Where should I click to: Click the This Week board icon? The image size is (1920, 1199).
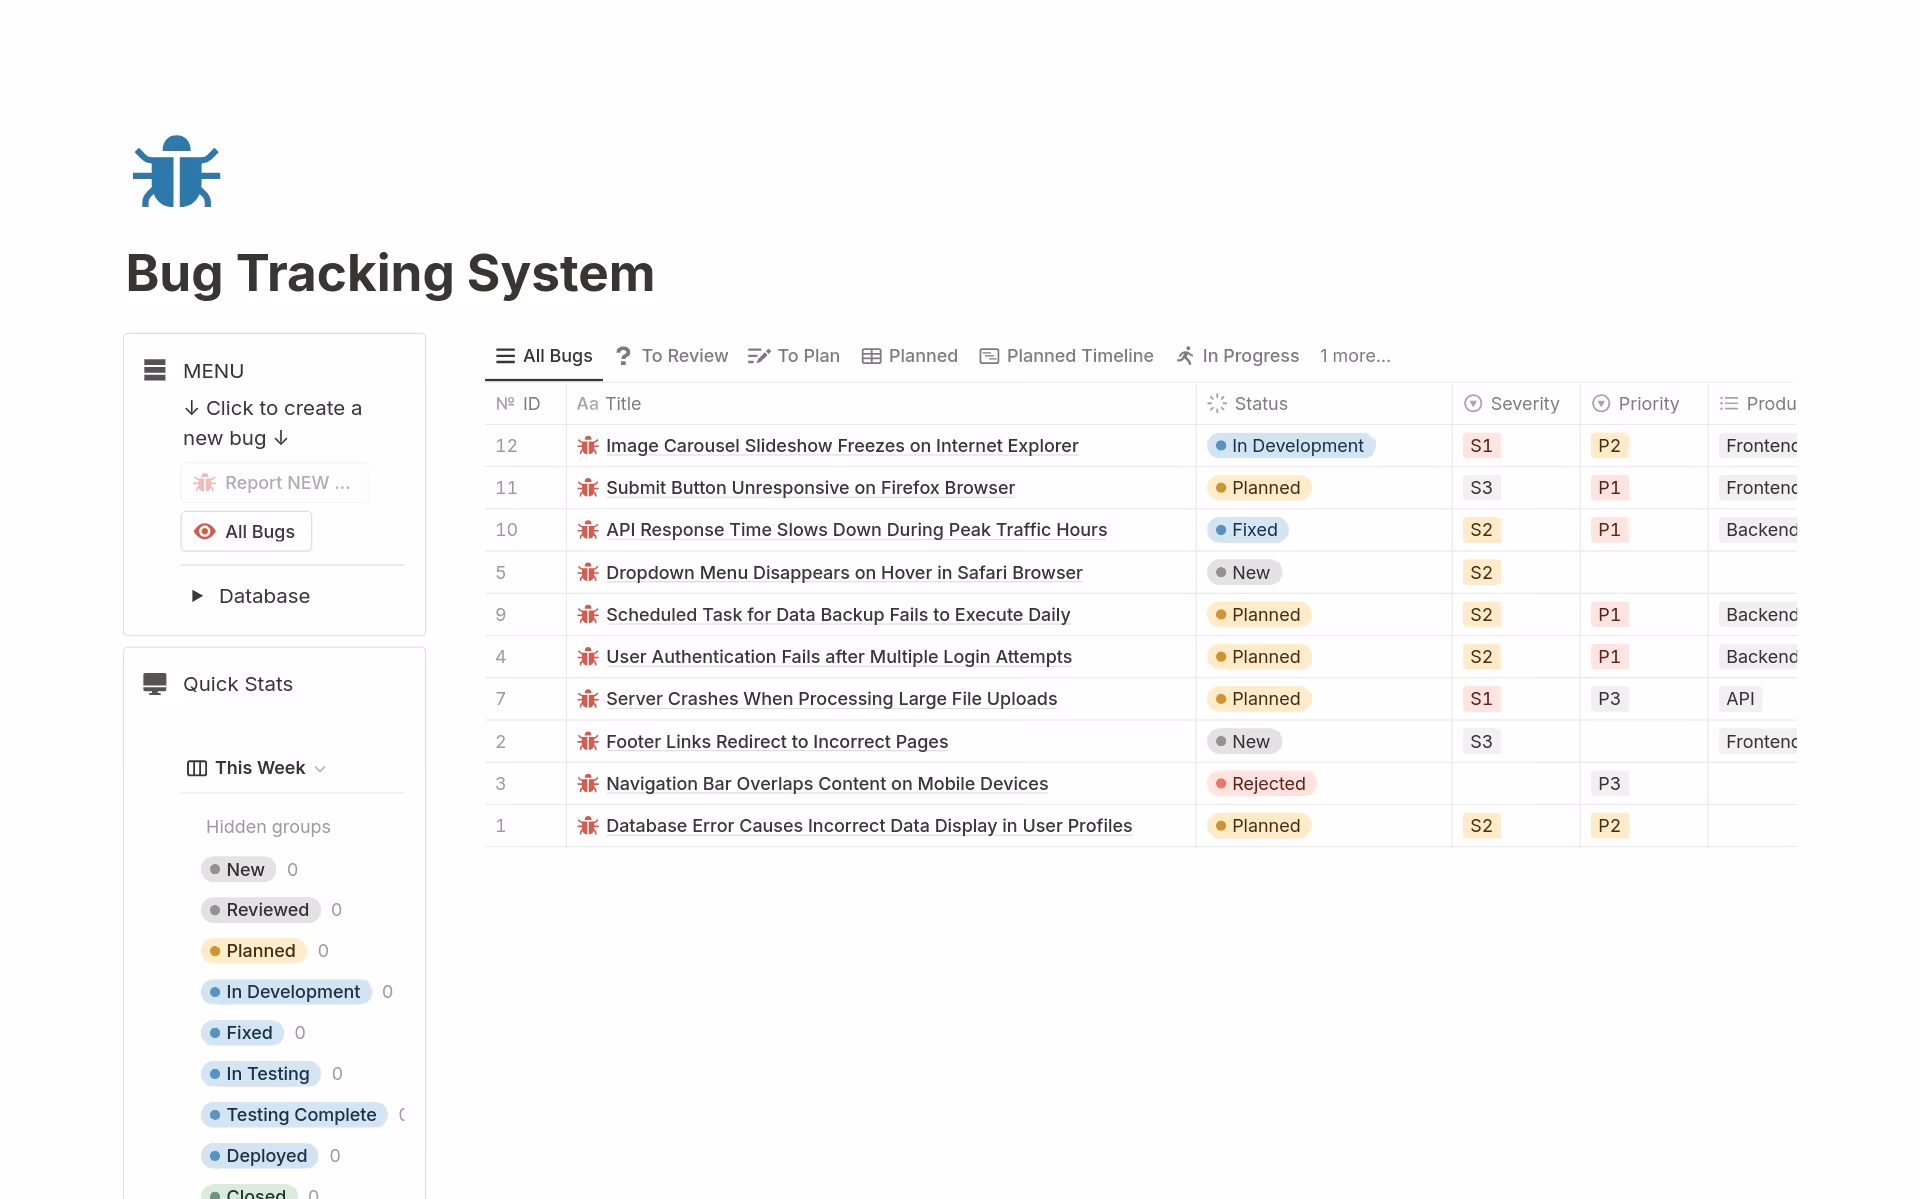point(197,768)
